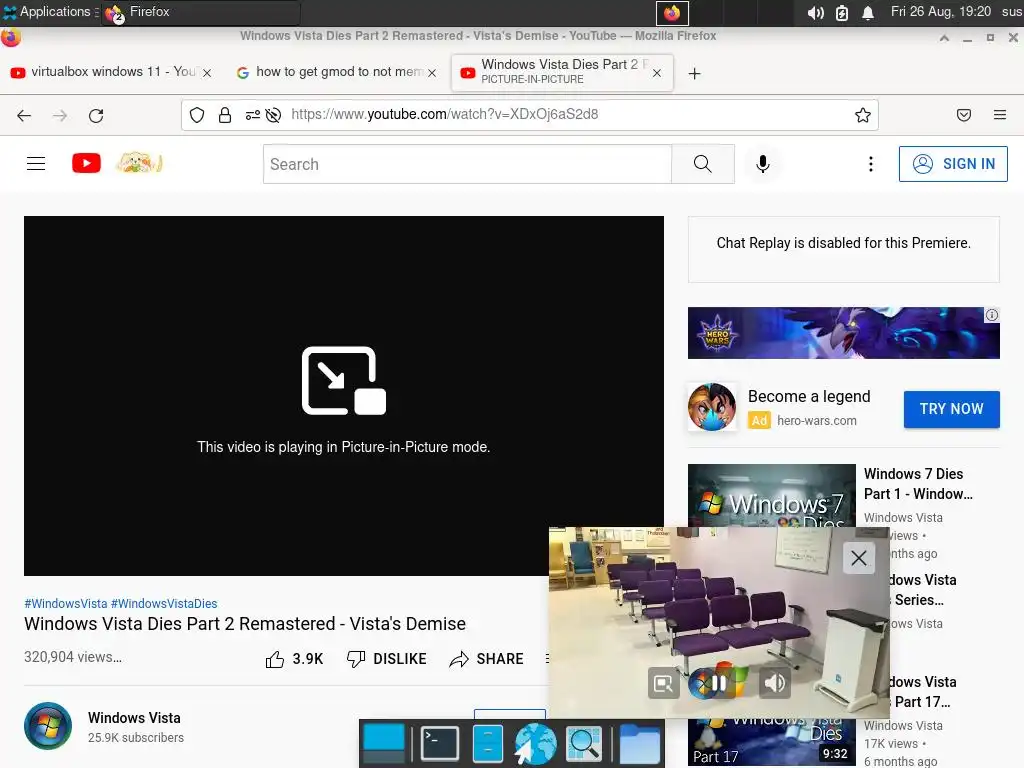The image size is (1024, 768).
Task: Click the Firefox button in the top panel taskbar
Action: coord(200,12)
